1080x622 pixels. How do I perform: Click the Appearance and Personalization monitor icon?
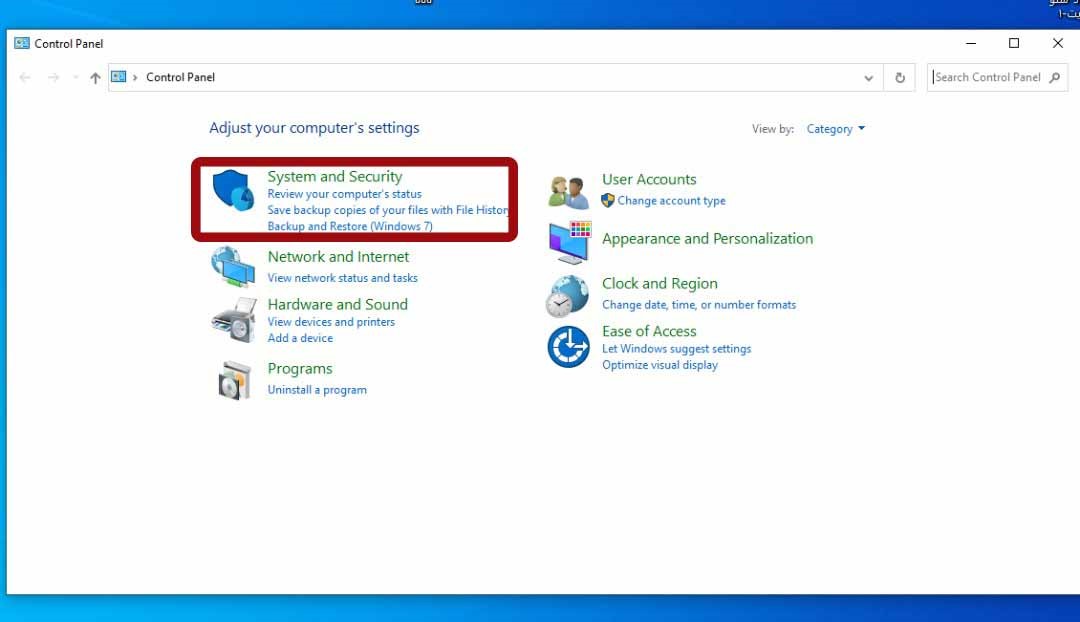[569, 243]
